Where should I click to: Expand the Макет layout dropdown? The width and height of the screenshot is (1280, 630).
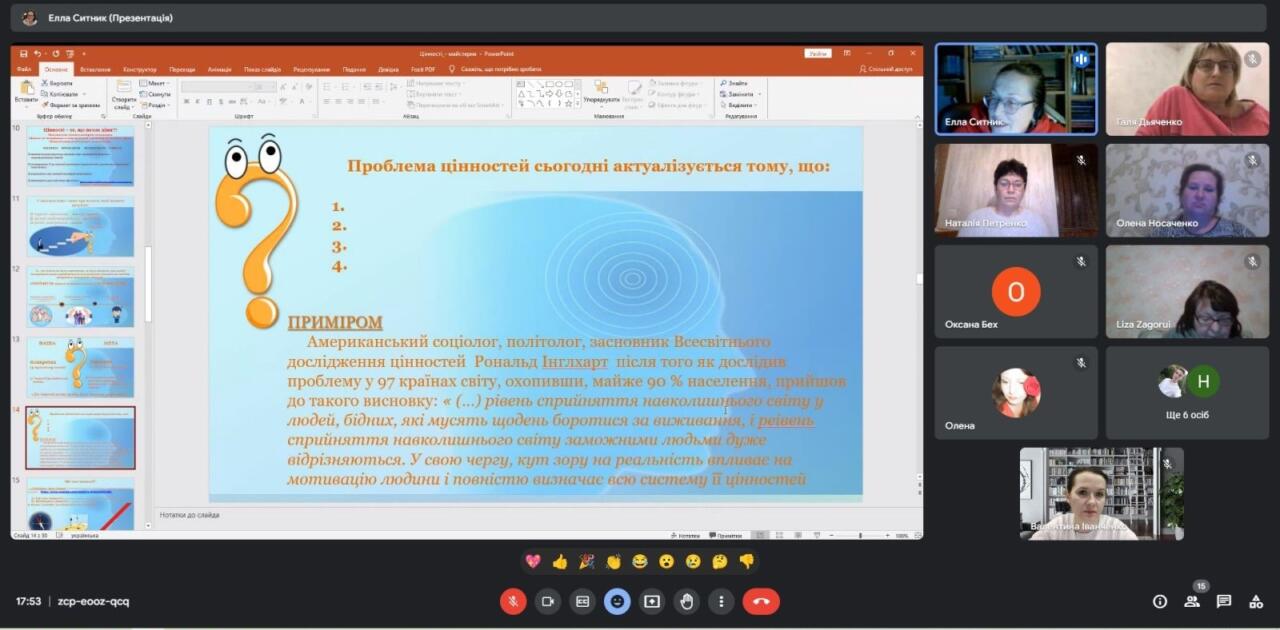[x=156, y=83]
